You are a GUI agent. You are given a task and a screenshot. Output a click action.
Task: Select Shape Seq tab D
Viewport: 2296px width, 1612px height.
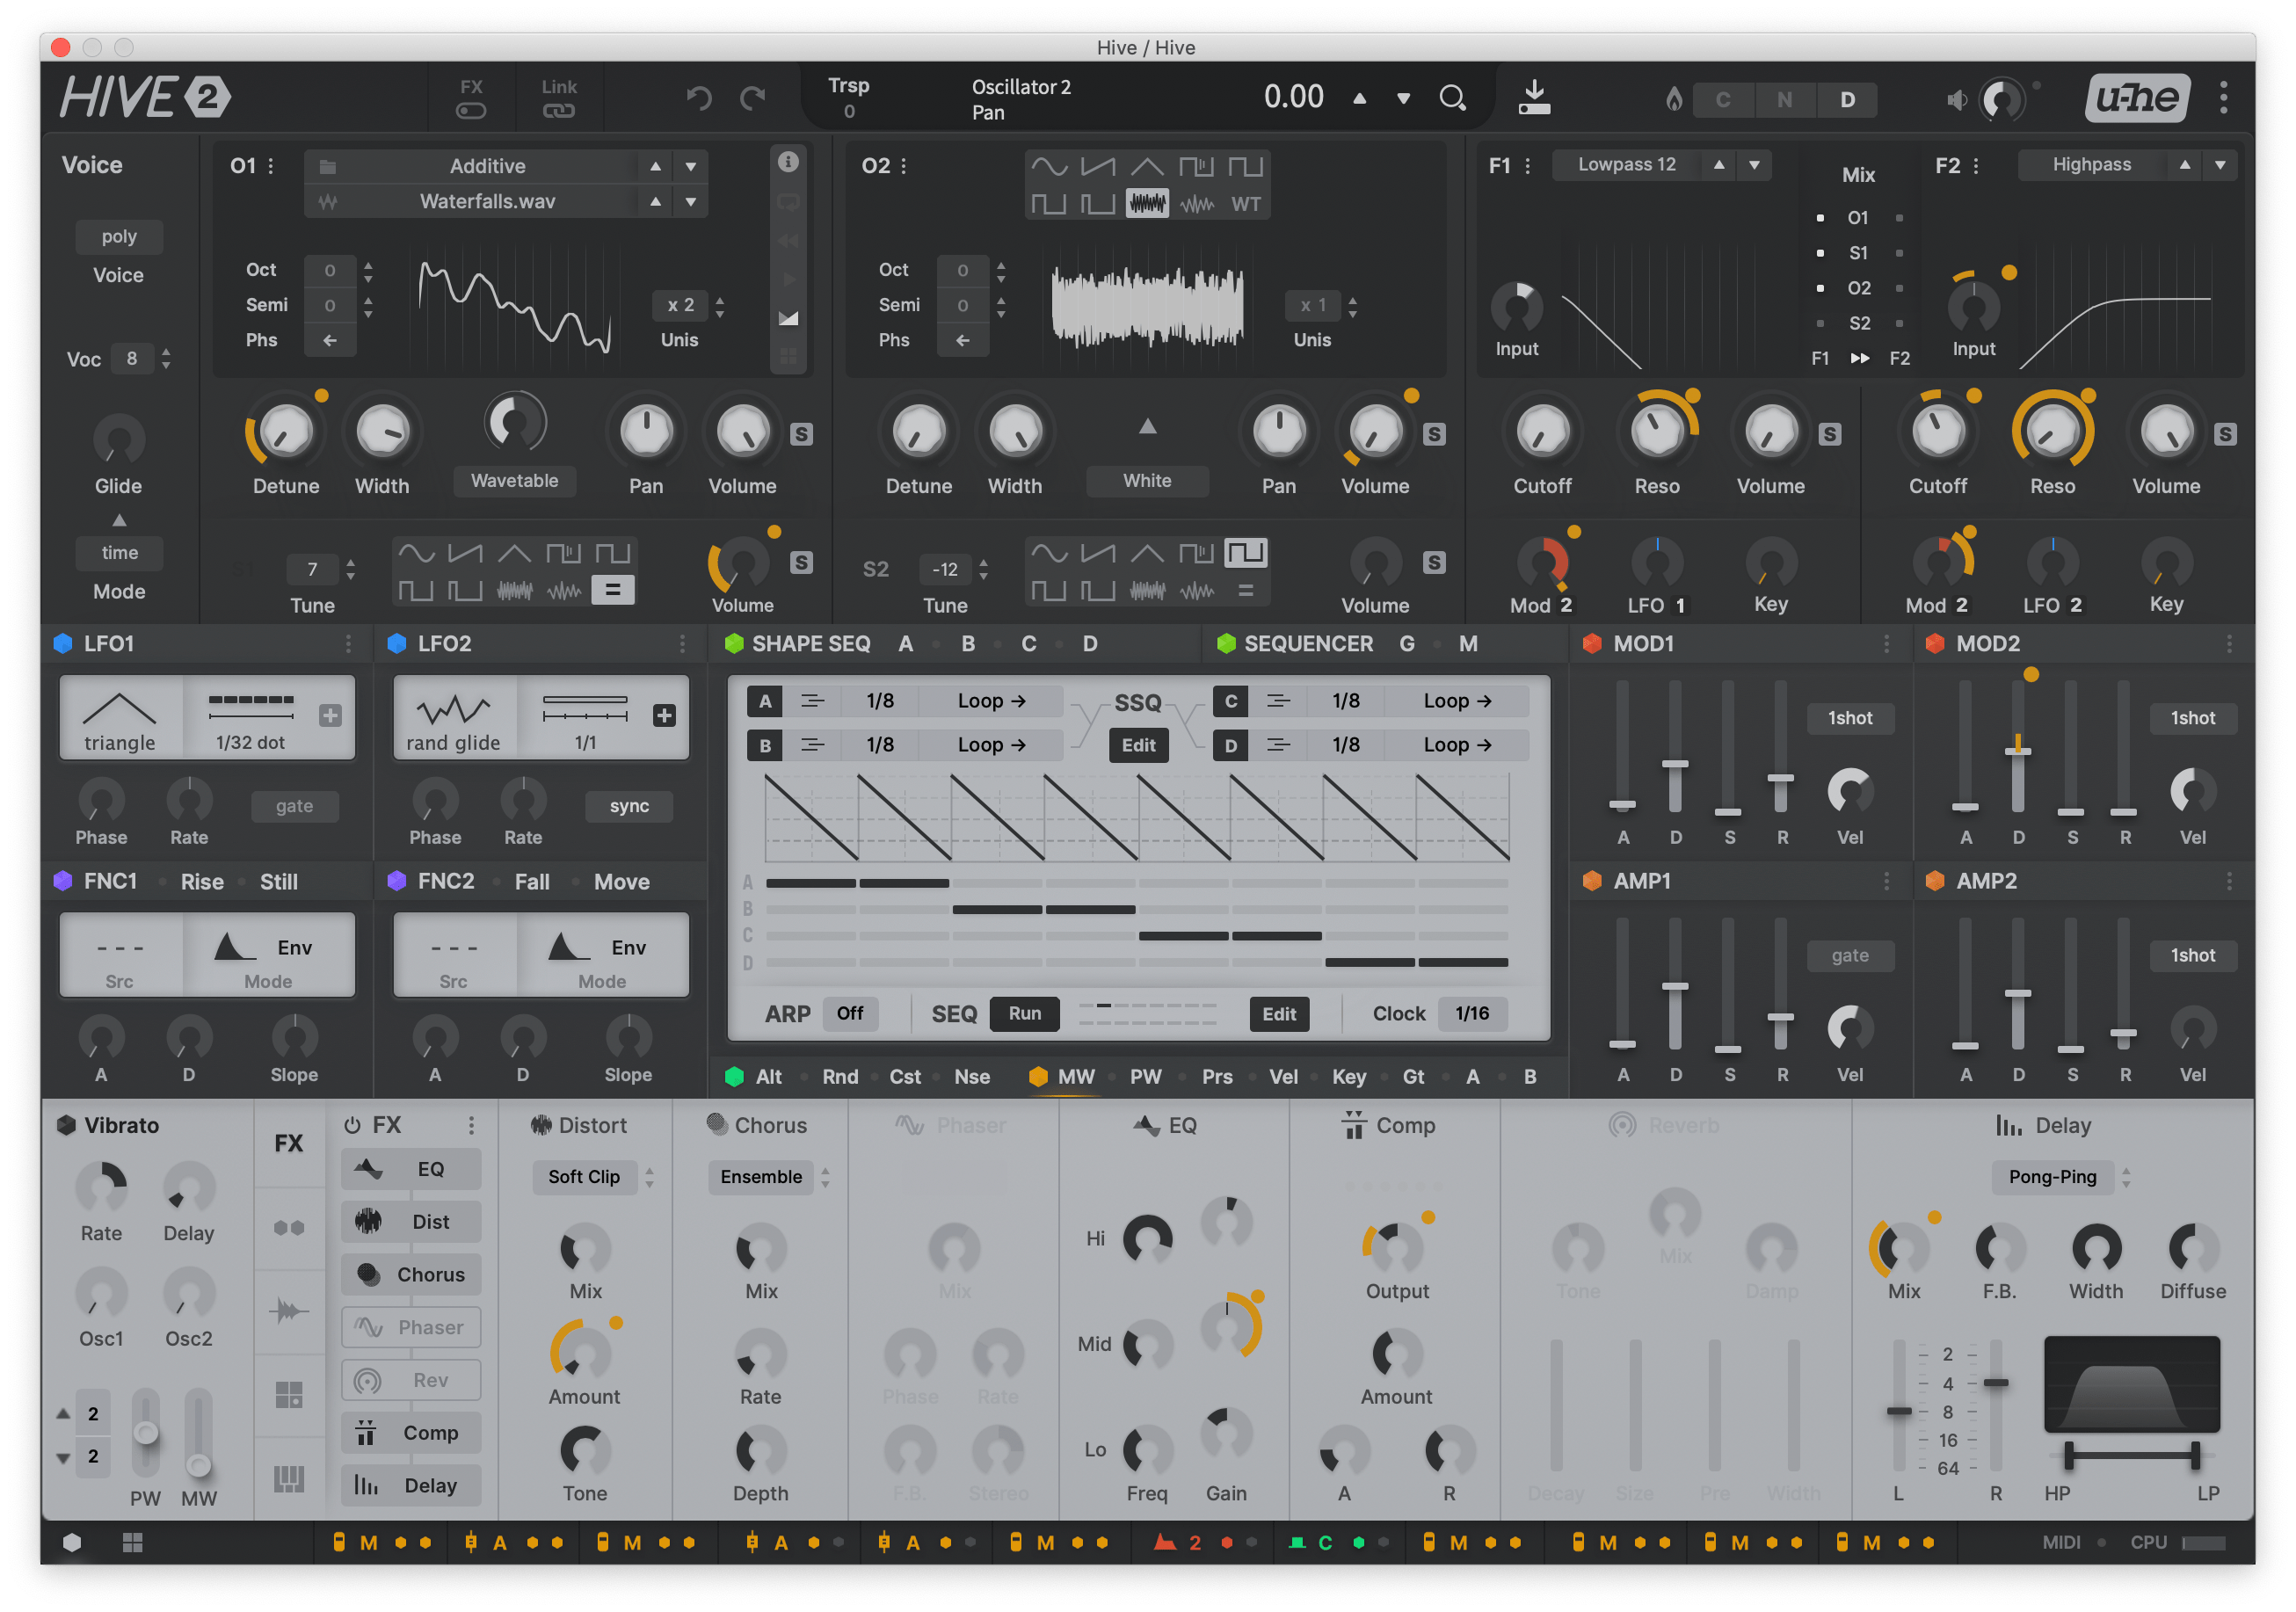click(x=1090, y=644)
